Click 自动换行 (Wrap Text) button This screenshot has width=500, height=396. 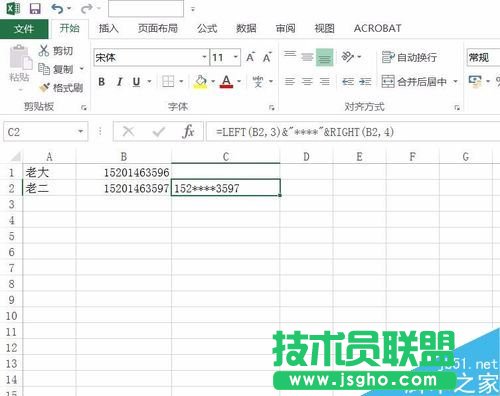coord(409,57)
